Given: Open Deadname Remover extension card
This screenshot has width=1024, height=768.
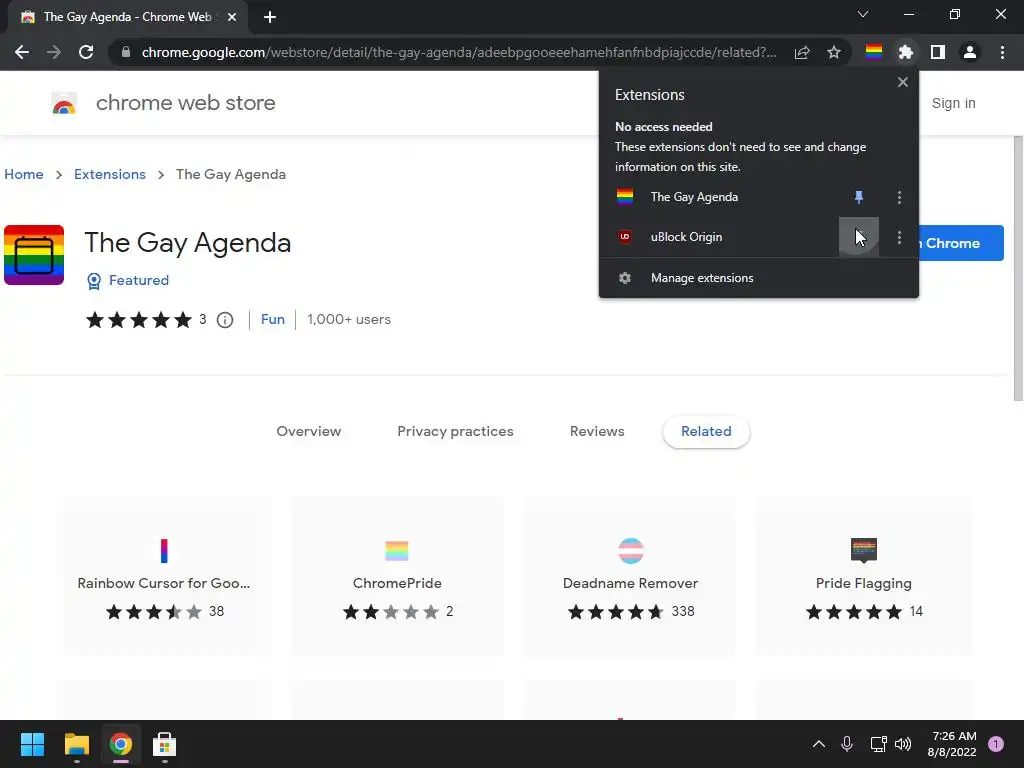Looking at the screenshot, I should click(630, 576).
